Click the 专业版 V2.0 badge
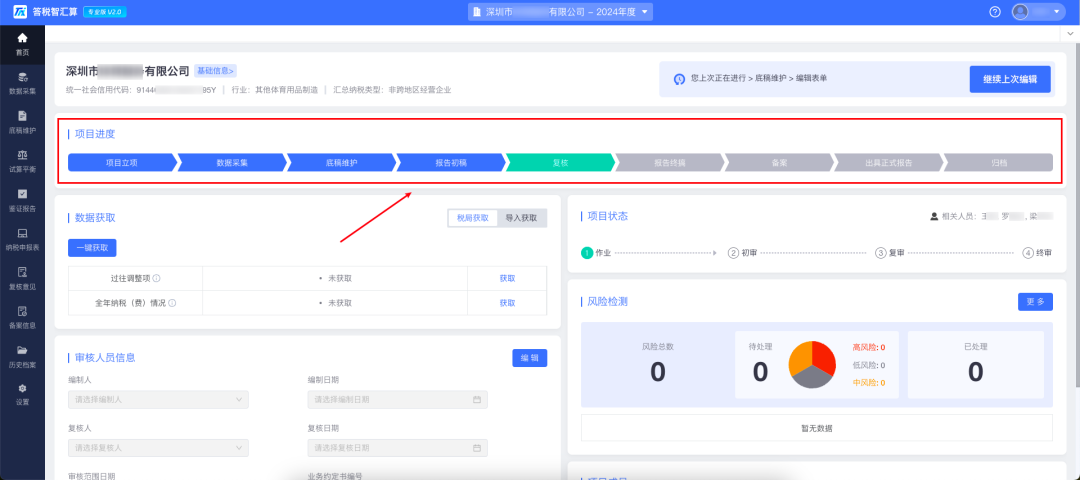This screenshot has height=480, width=1080. [x=104, y=12]
